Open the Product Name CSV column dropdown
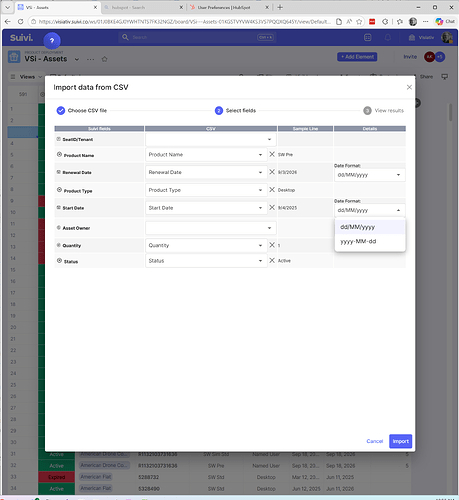This screenshot has width=459, height=500. pyautogui.click(x=206, y=155)
